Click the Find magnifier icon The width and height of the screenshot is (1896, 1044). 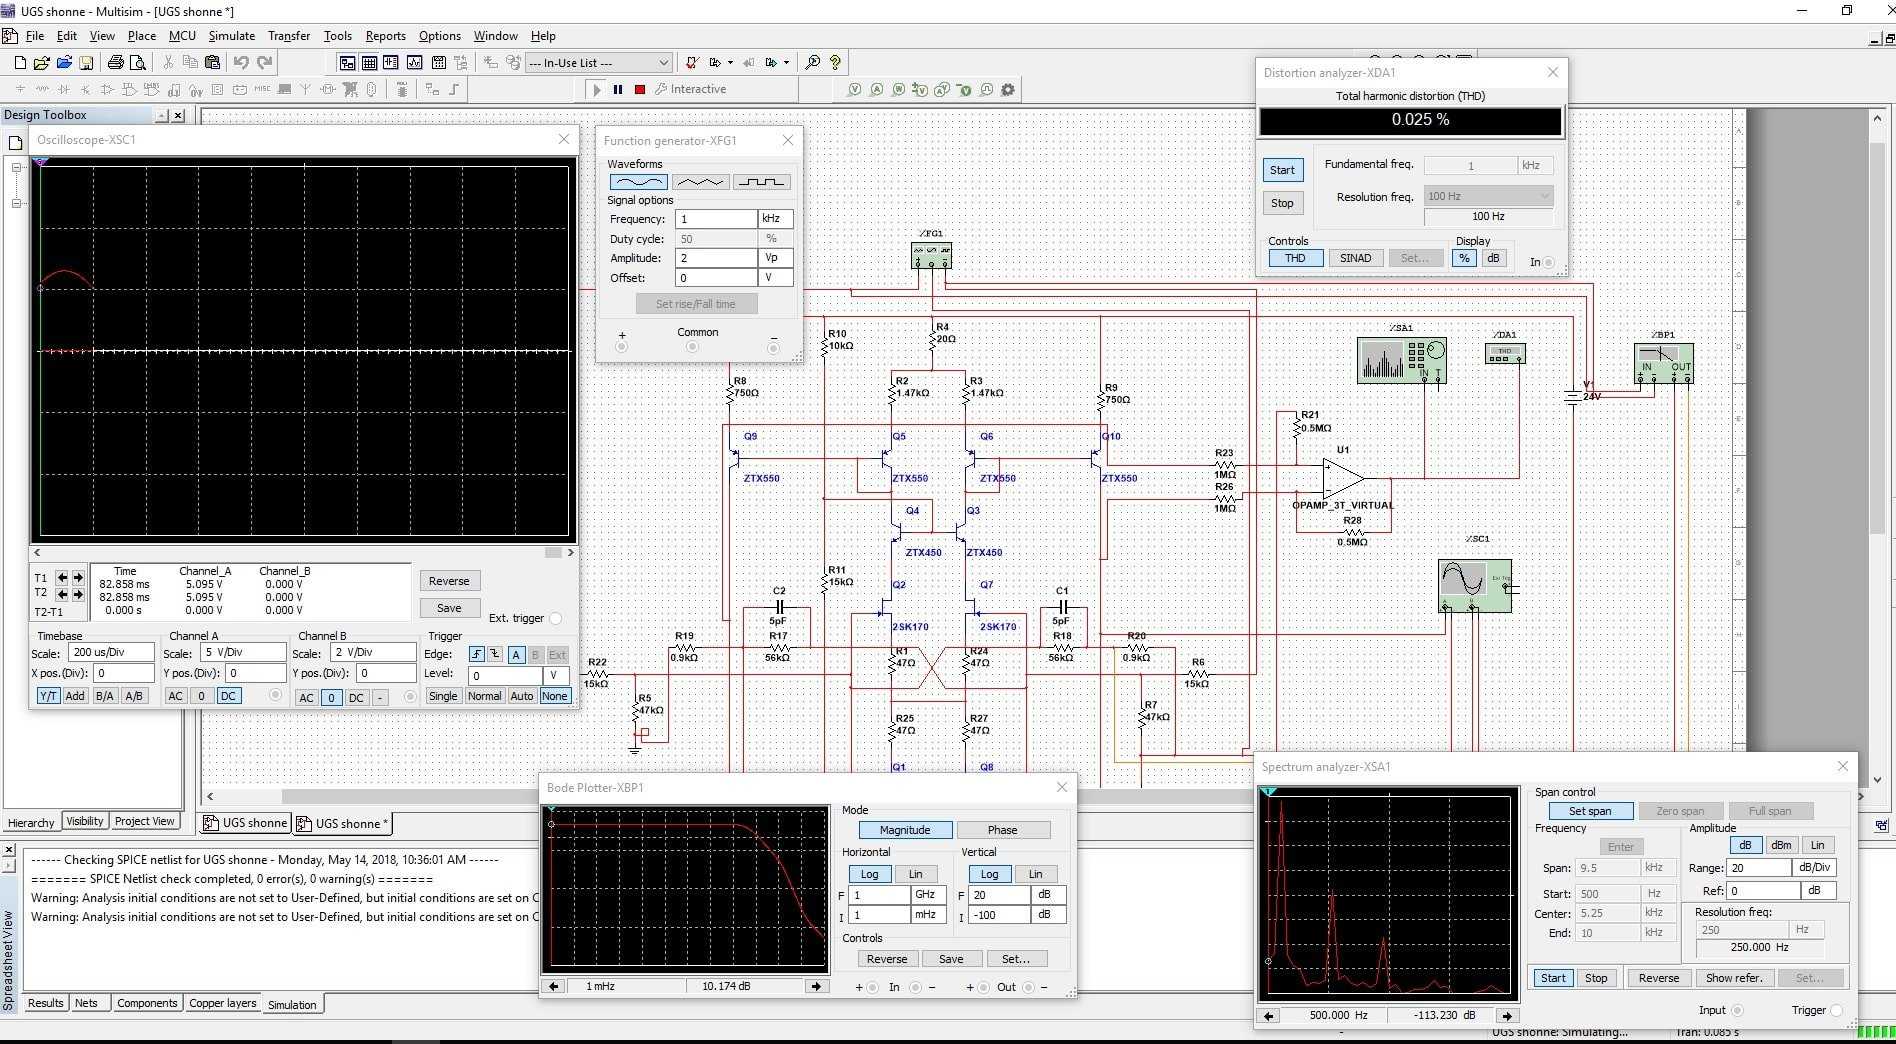813,62
